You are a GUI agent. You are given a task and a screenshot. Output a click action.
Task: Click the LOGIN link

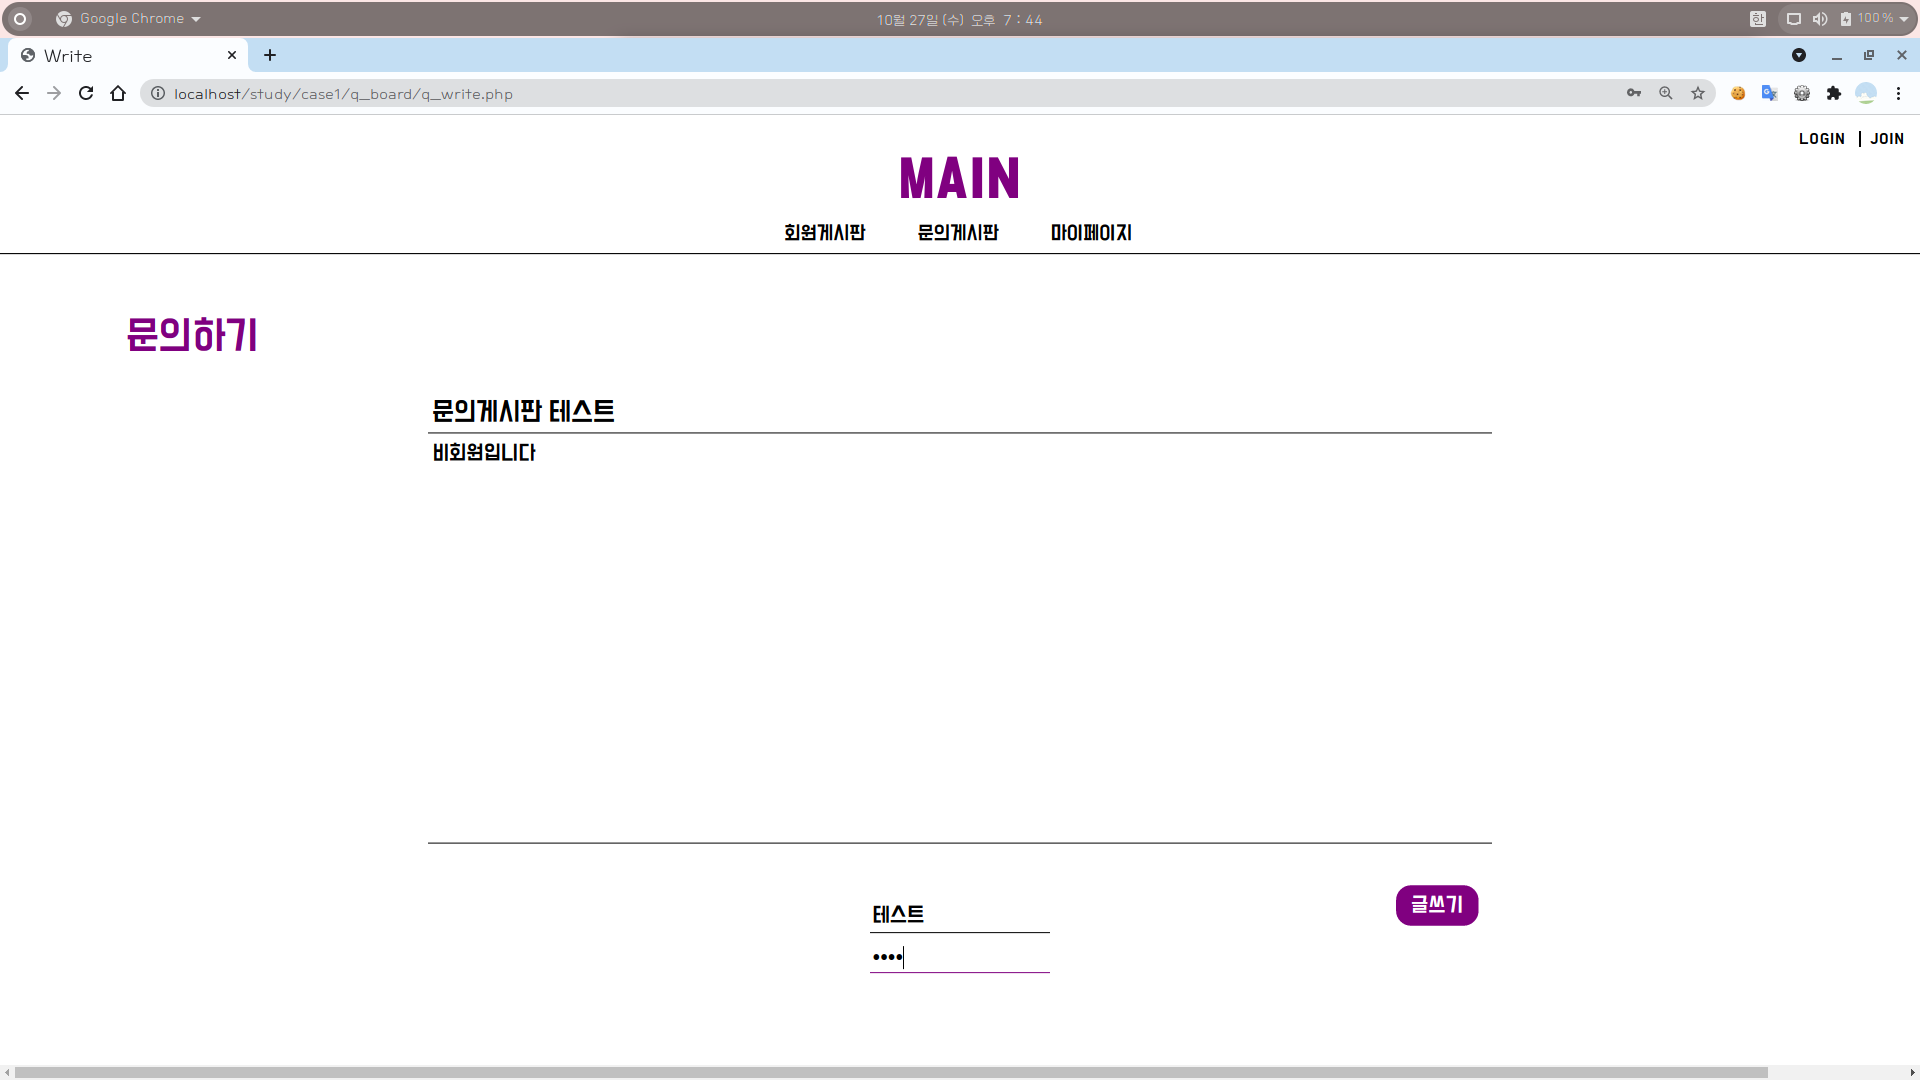click(x=1821, y=139)
